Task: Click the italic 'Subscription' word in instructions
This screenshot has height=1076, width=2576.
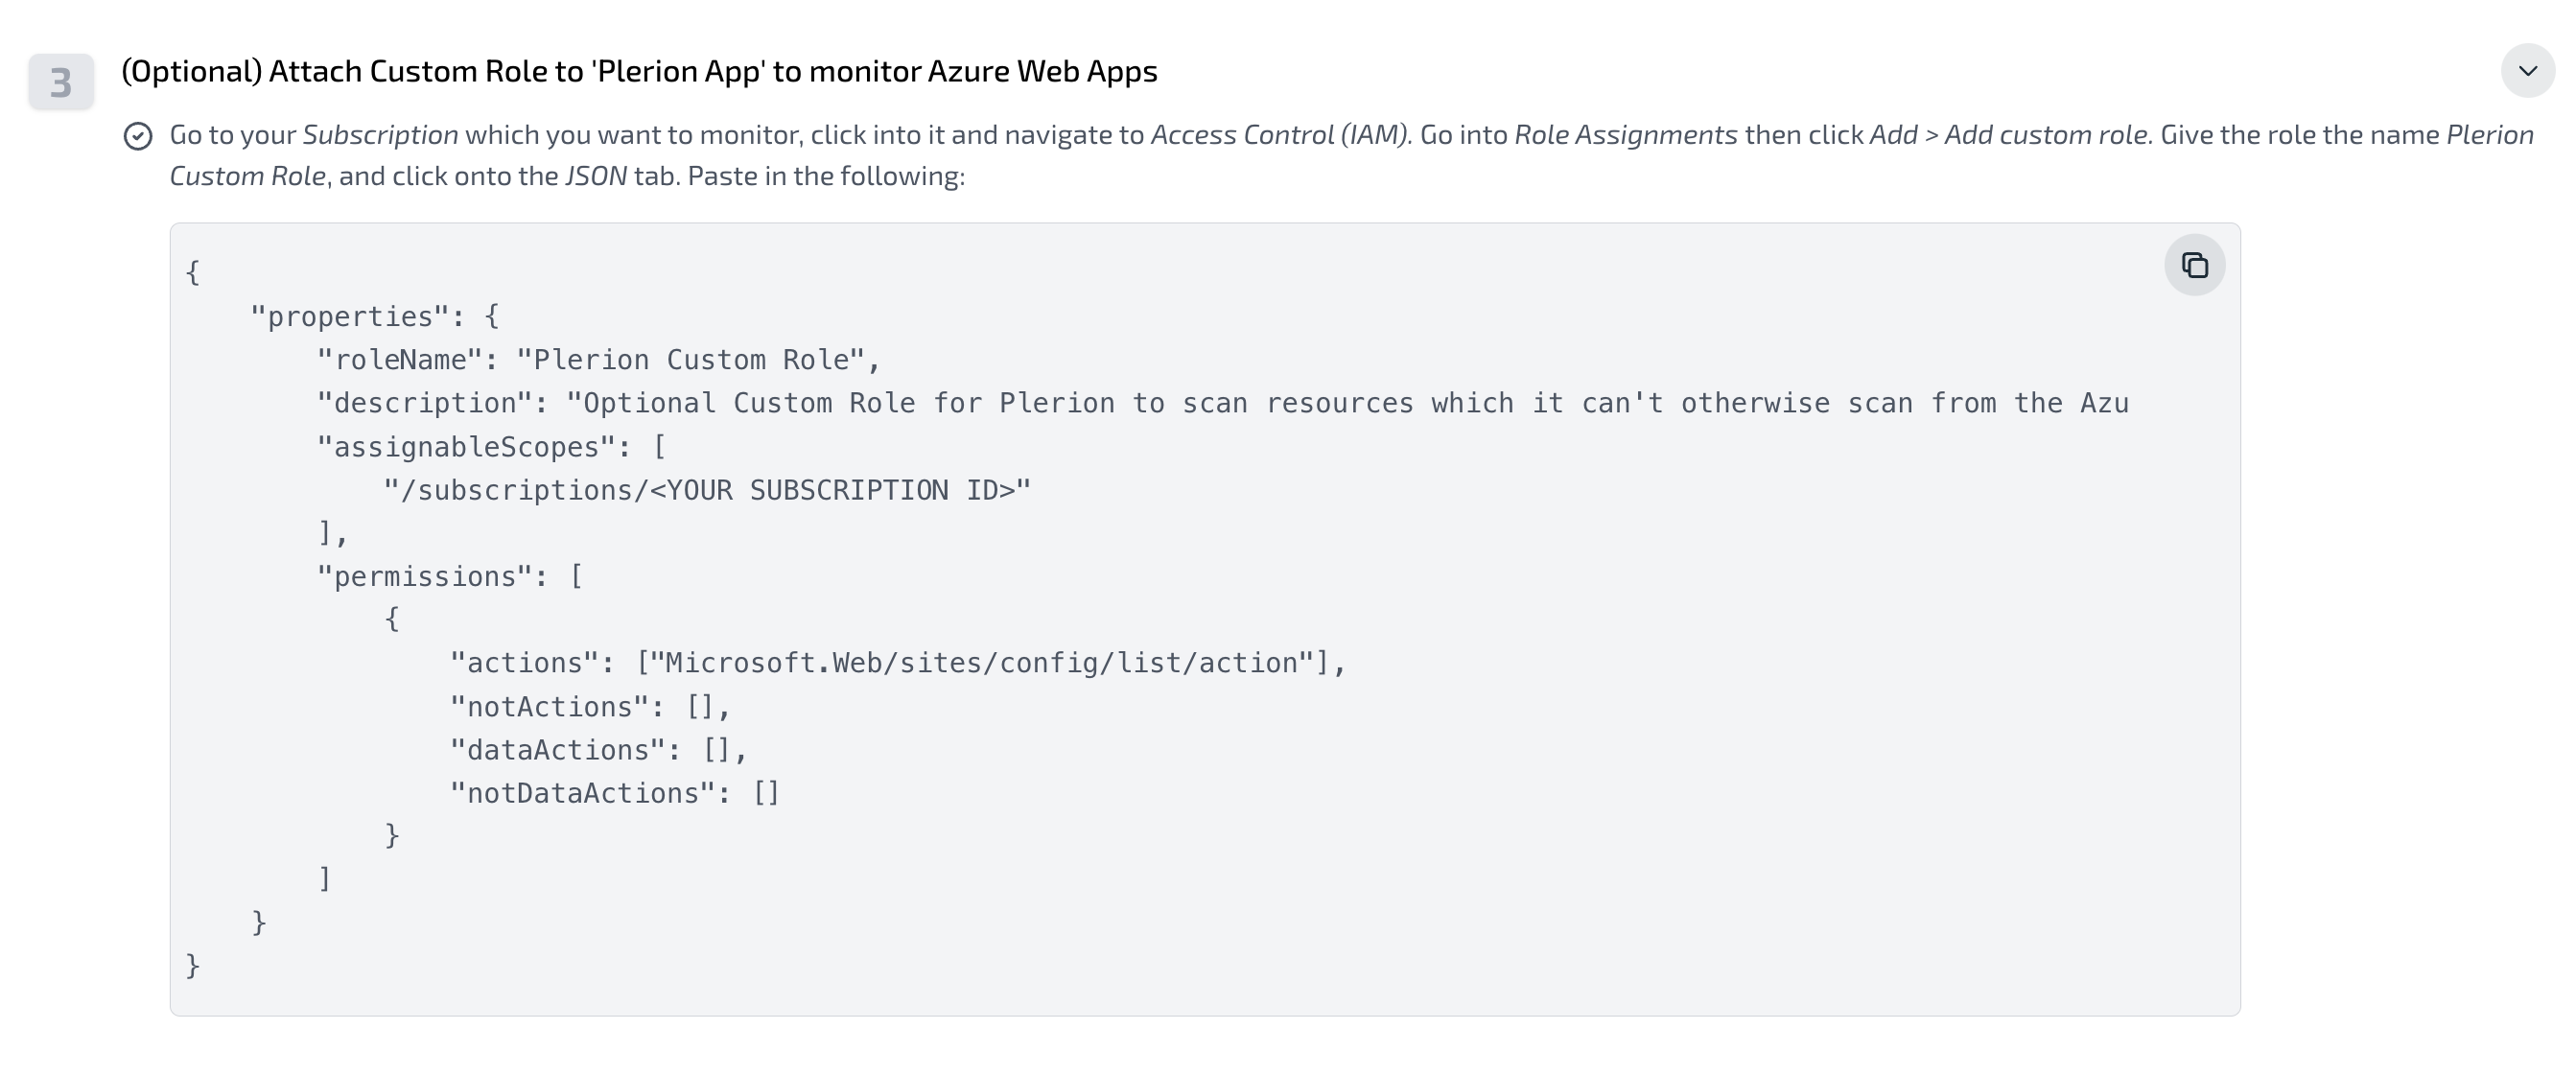Action: pos(380,135)
